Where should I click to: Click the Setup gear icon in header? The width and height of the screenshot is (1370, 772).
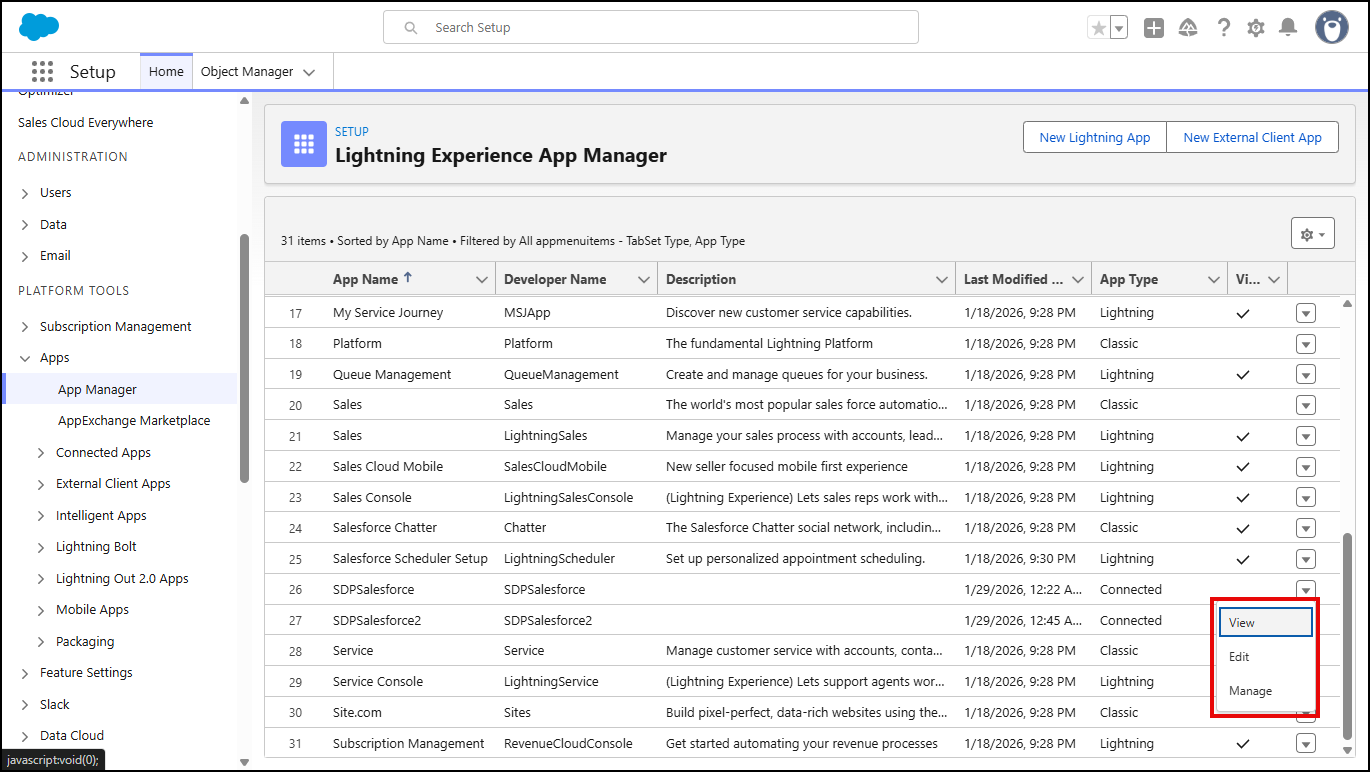click(1256, 28)
